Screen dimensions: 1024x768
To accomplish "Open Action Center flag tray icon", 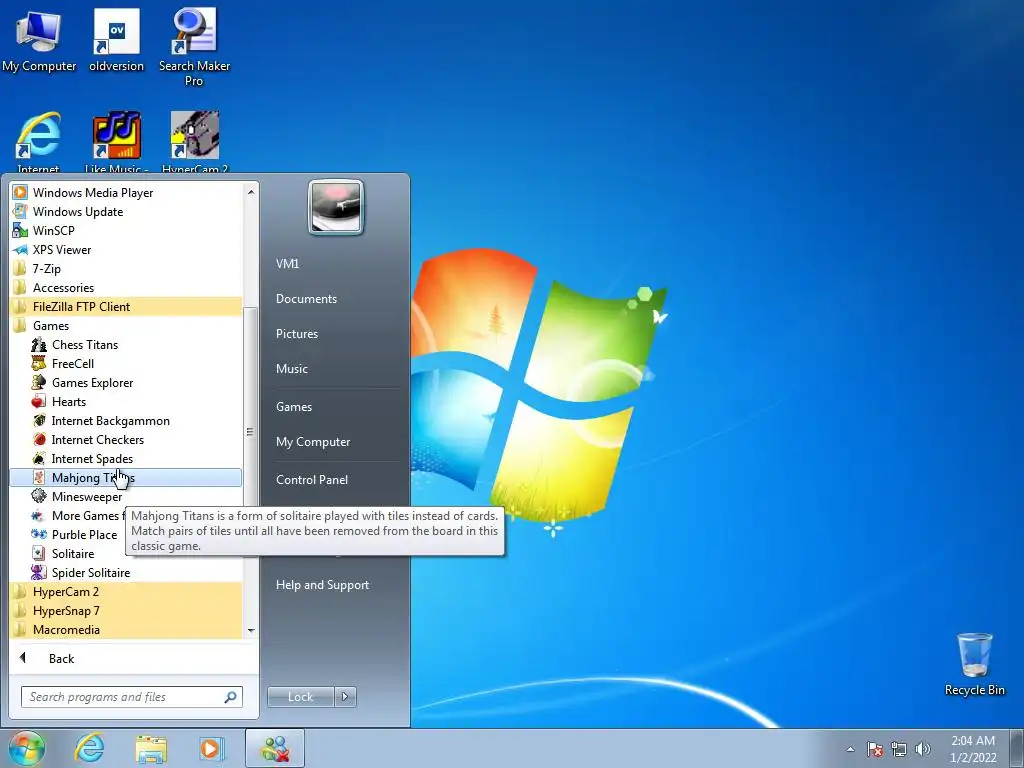I will pos(874,749).
